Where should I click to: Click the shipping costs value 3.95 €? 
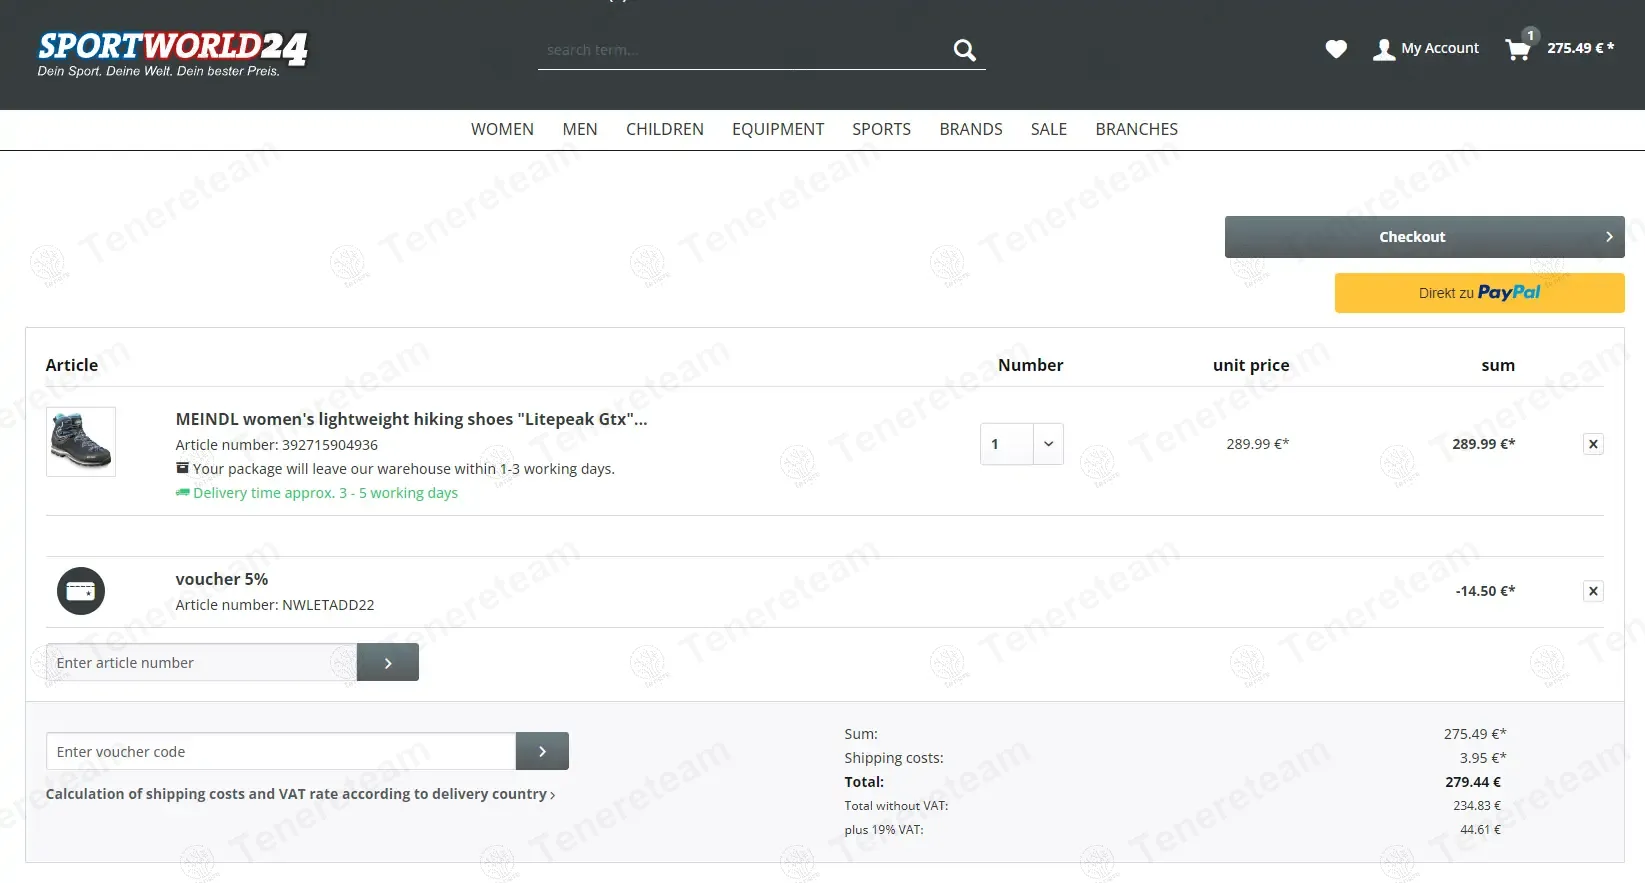[x=1483, y=758]
